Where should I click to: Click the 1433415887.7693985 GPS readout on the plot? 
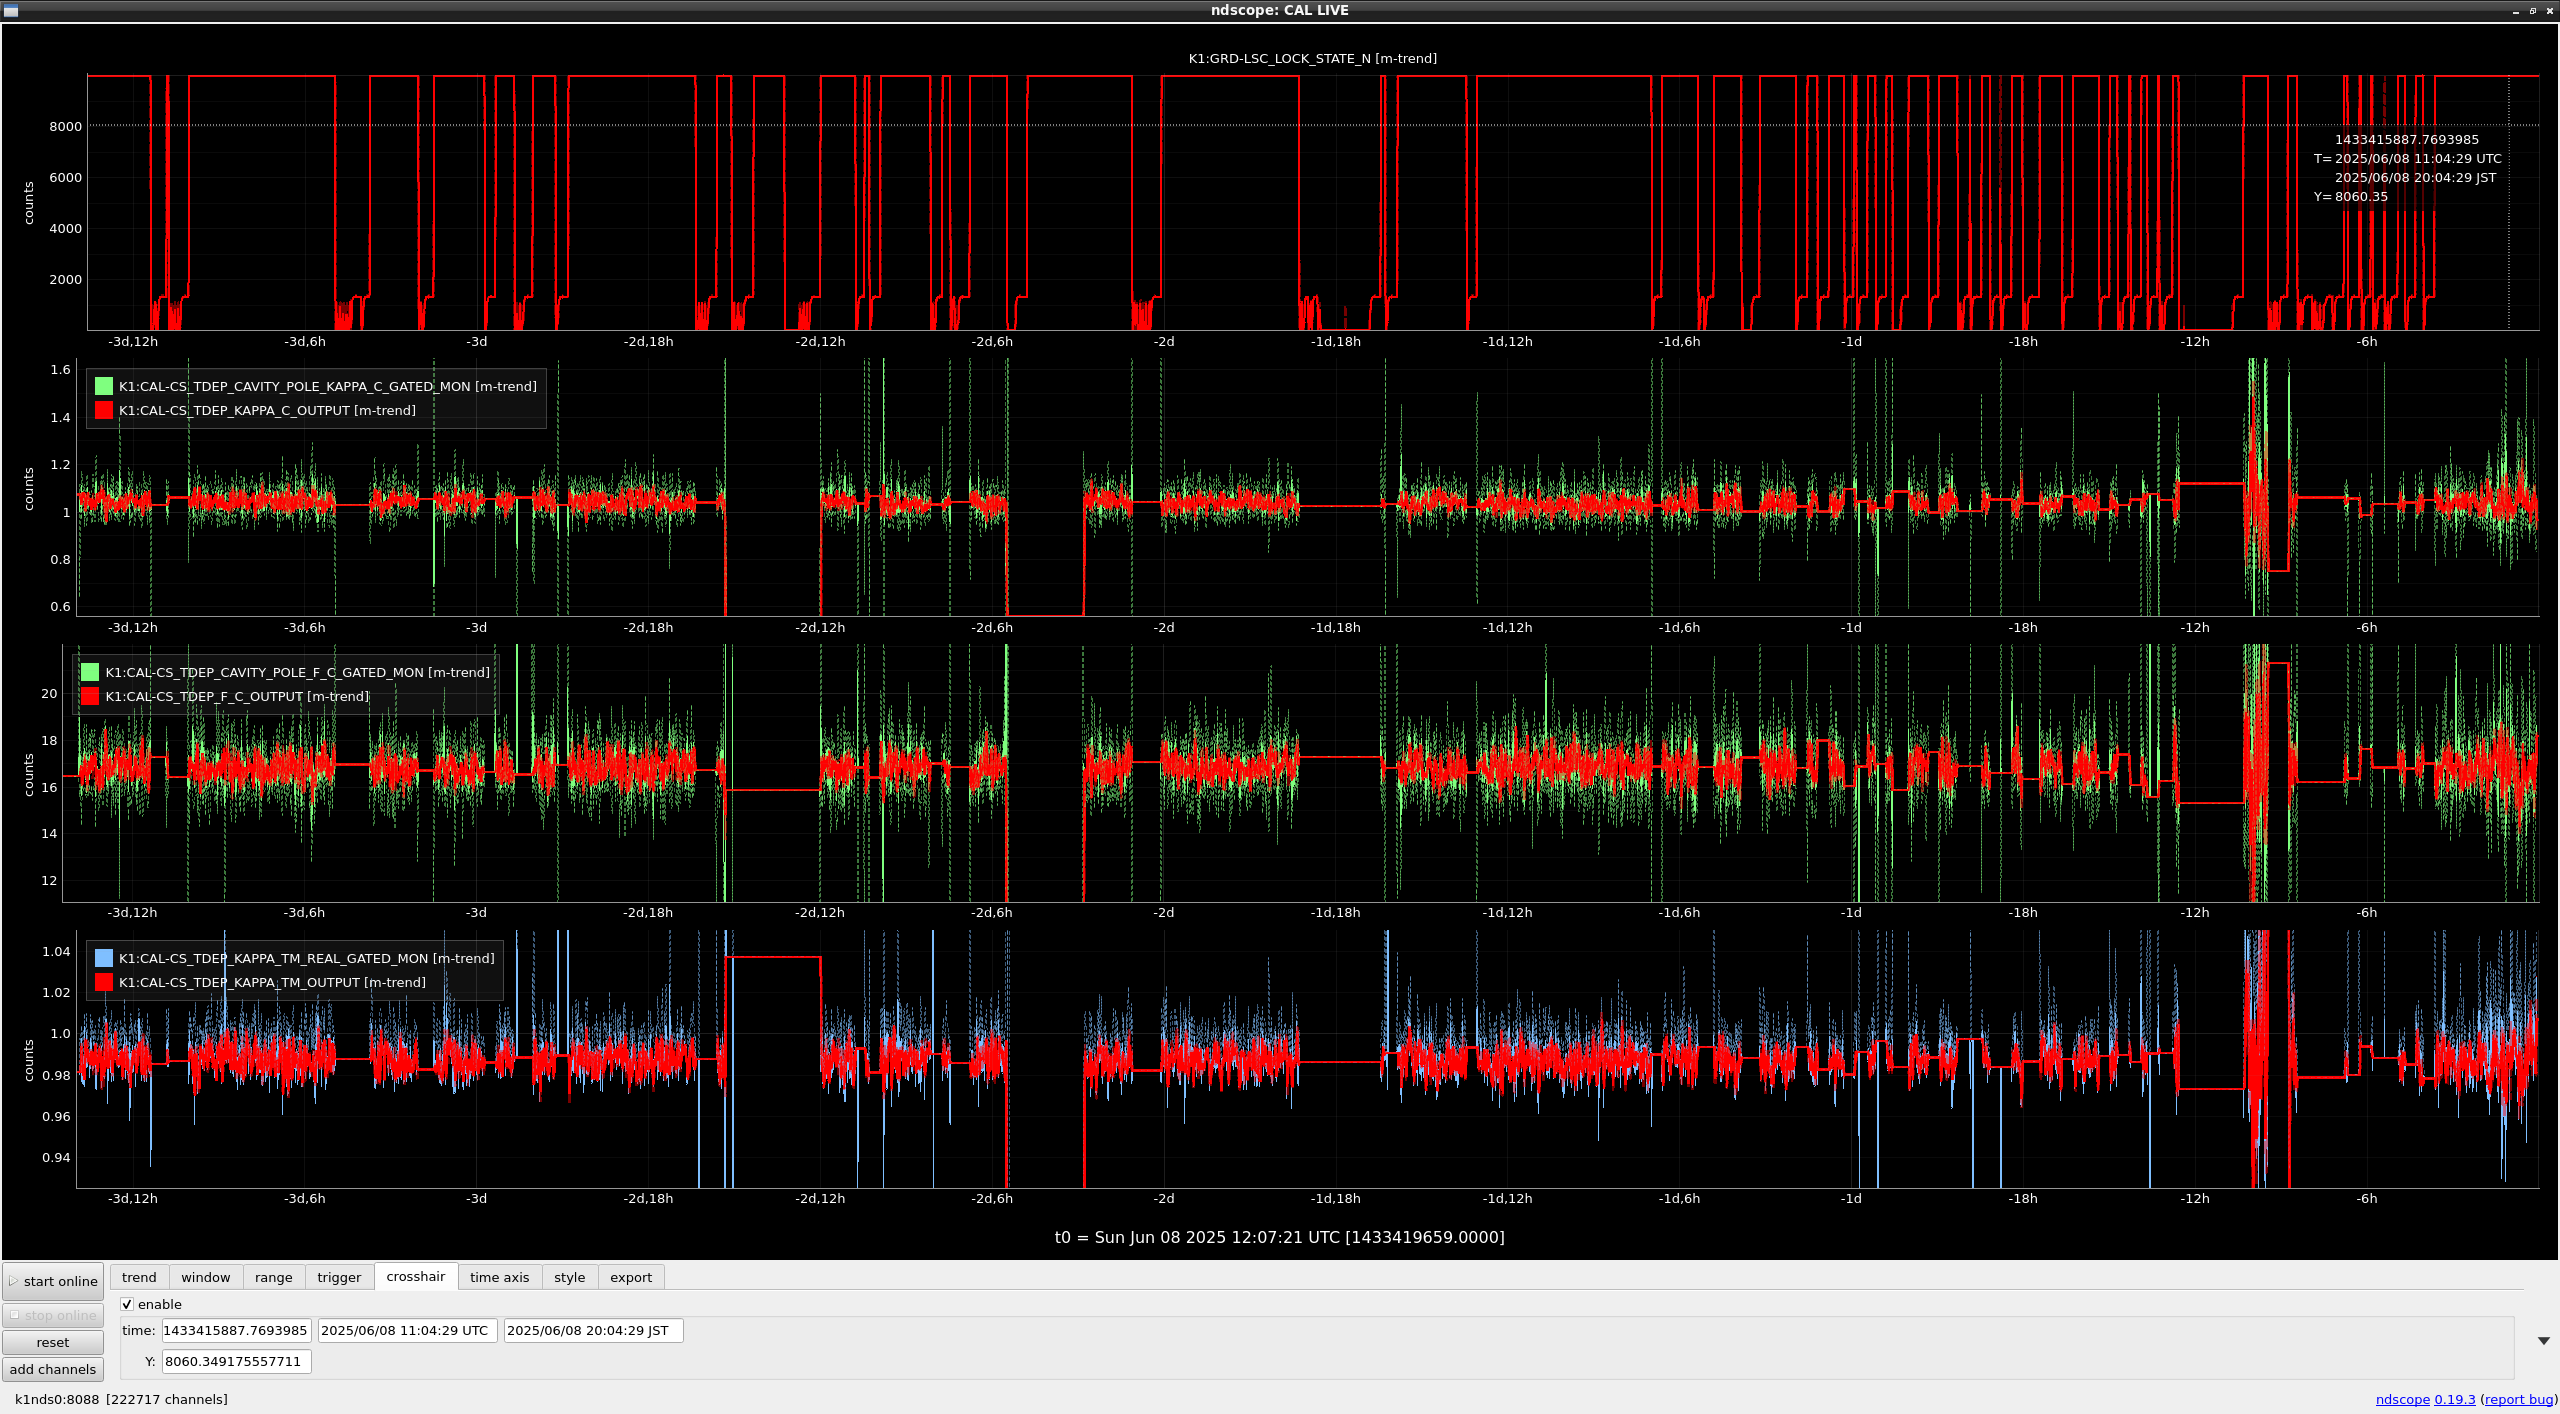tap(2407, 139)
